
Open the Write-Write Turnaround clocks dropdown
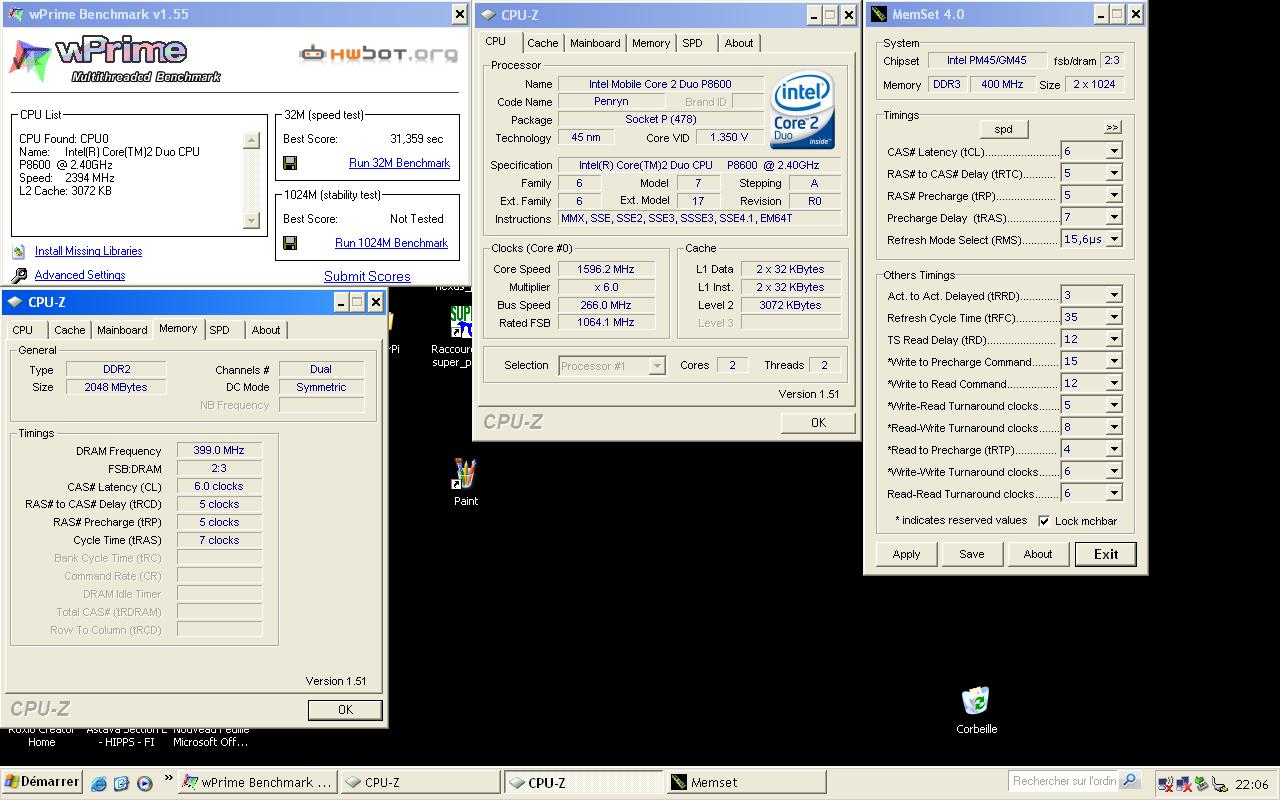tap(1113, 471)
